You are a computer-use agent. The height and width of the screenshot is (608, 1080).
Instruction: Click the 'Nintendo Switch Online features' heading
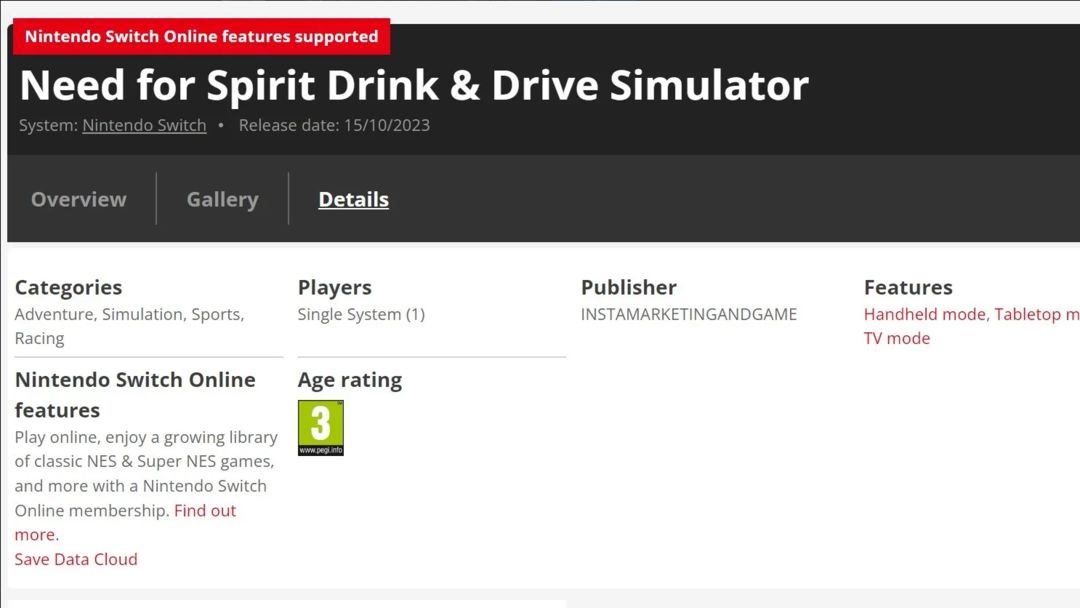[x=135, y=395]
